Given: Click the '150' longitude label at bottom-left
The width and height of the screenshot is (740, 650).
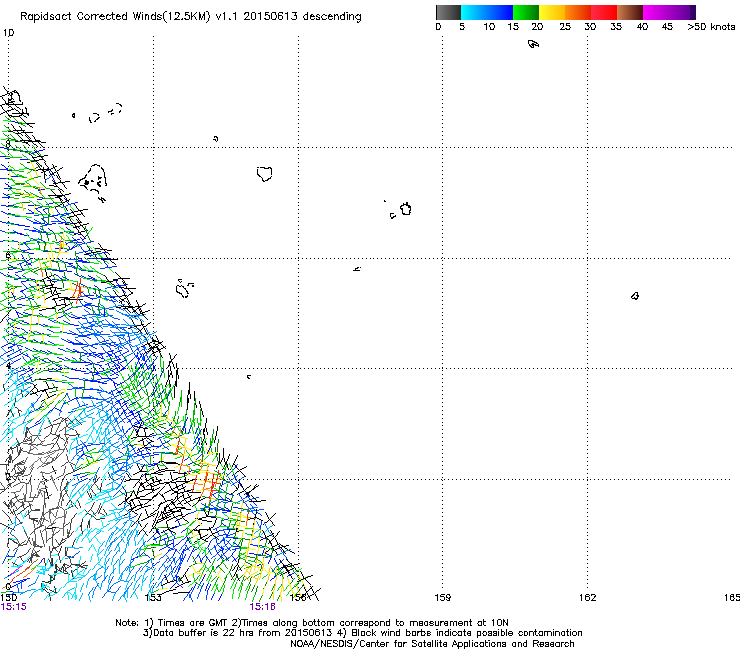Looking at the screenshot, I should pos(8,598).
